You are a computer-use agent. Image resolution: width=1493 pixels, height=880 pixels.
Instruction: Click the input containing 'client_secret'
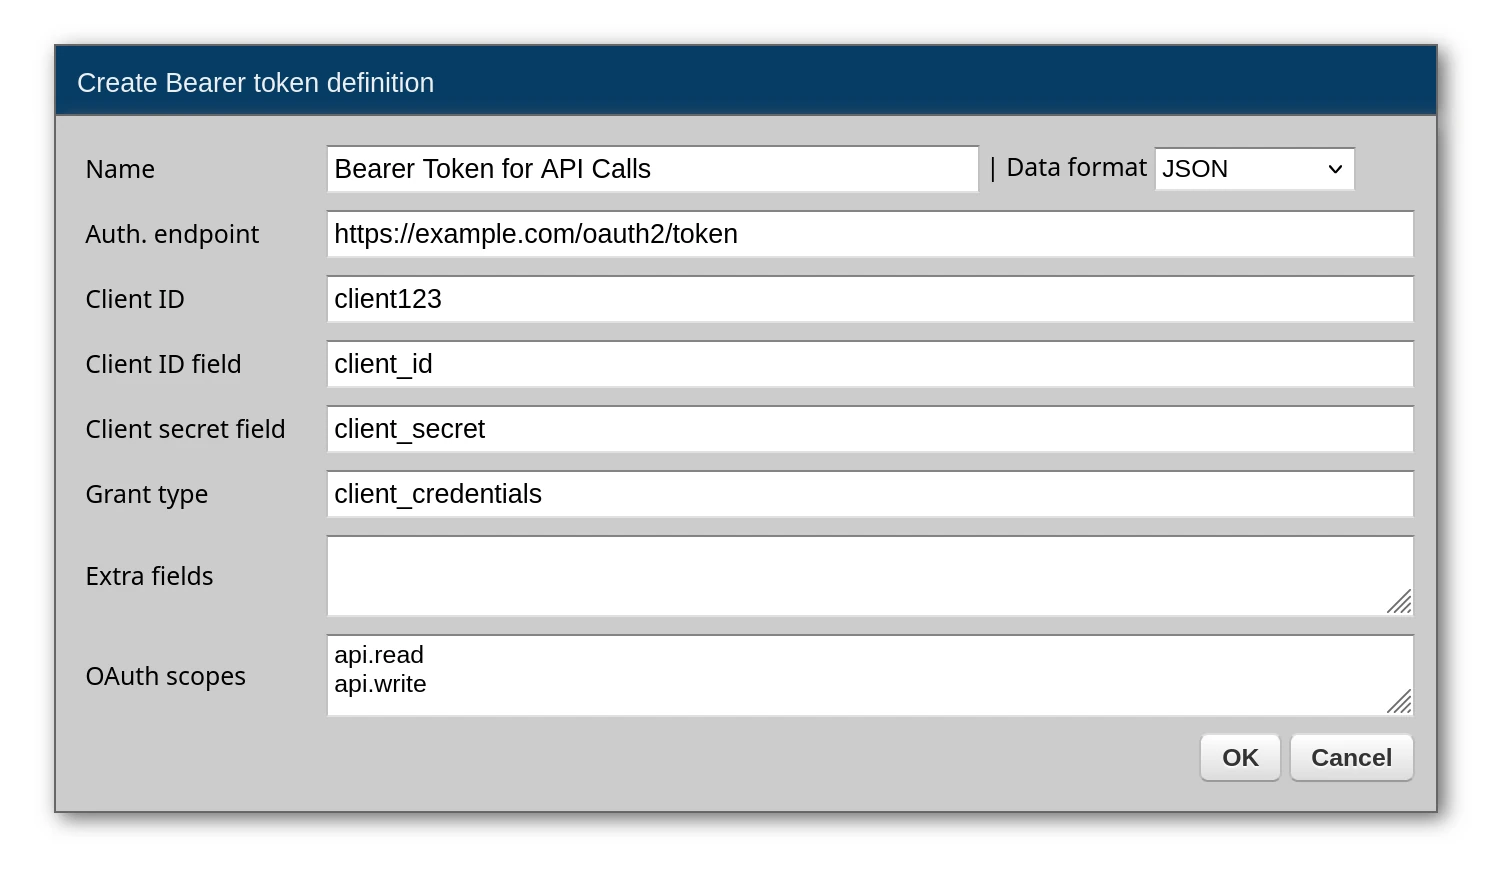tap(870, 429)
